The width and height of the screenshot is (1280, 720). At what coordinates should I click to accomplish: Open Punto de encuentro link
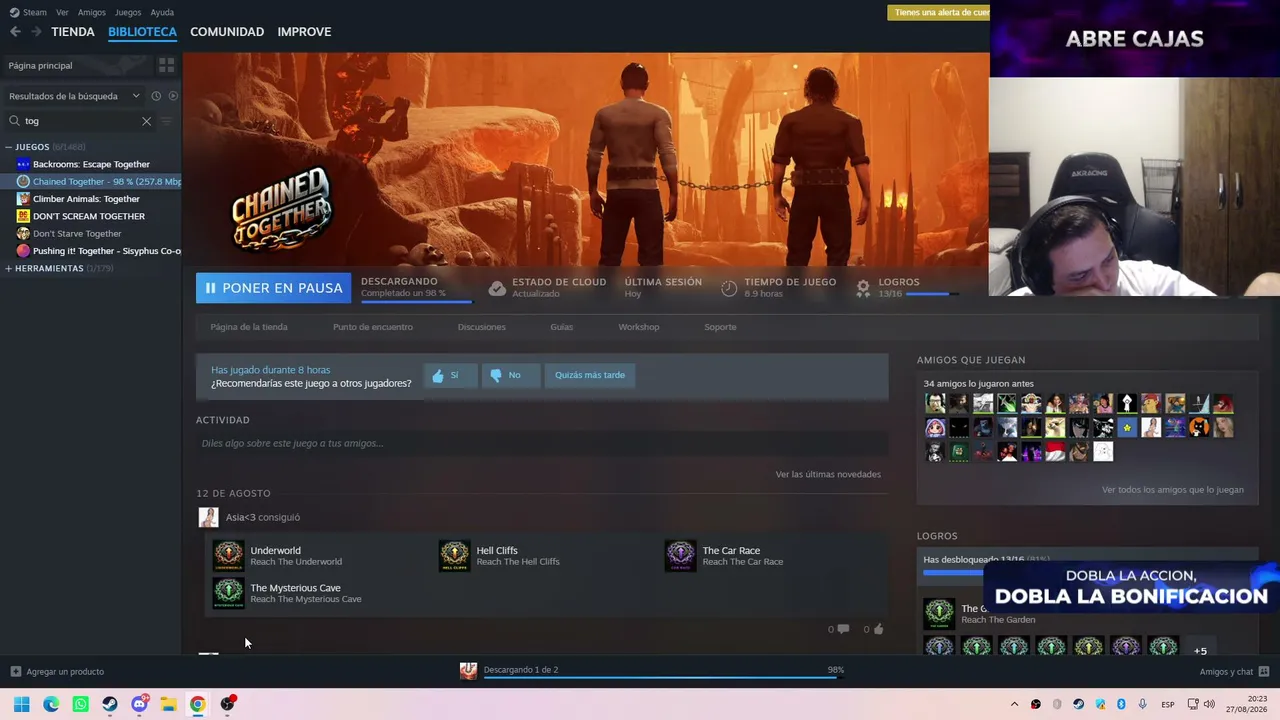pos(373,327)
